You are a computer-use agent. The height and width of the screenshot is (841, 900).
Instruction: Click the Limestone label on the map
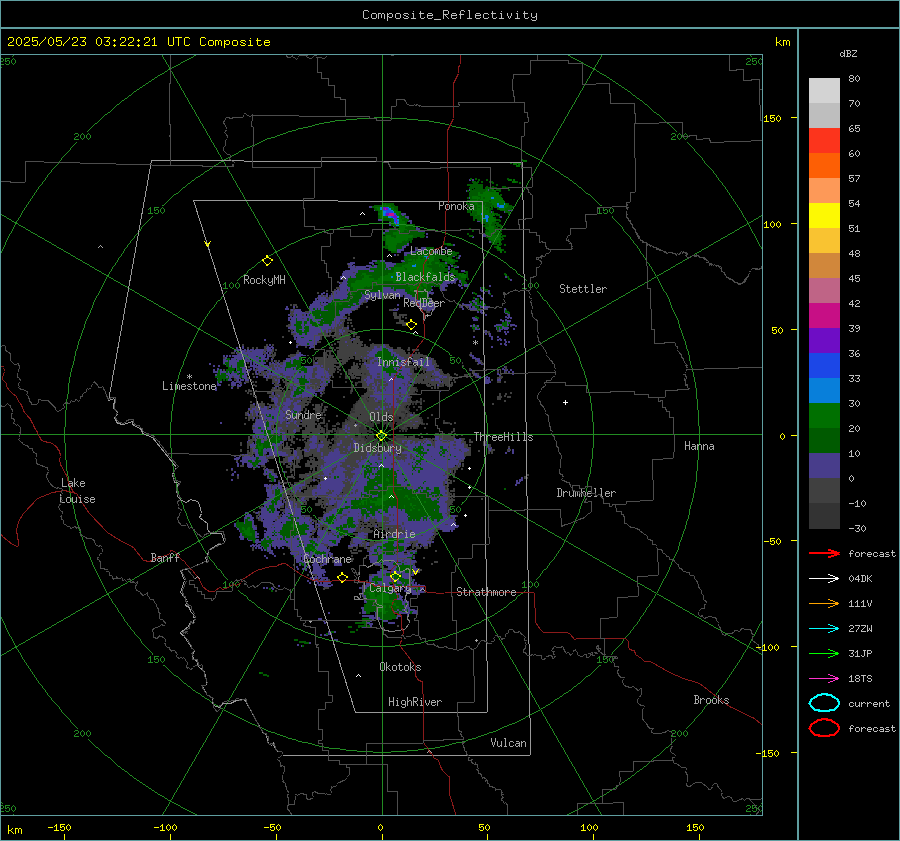coord(189,386)
